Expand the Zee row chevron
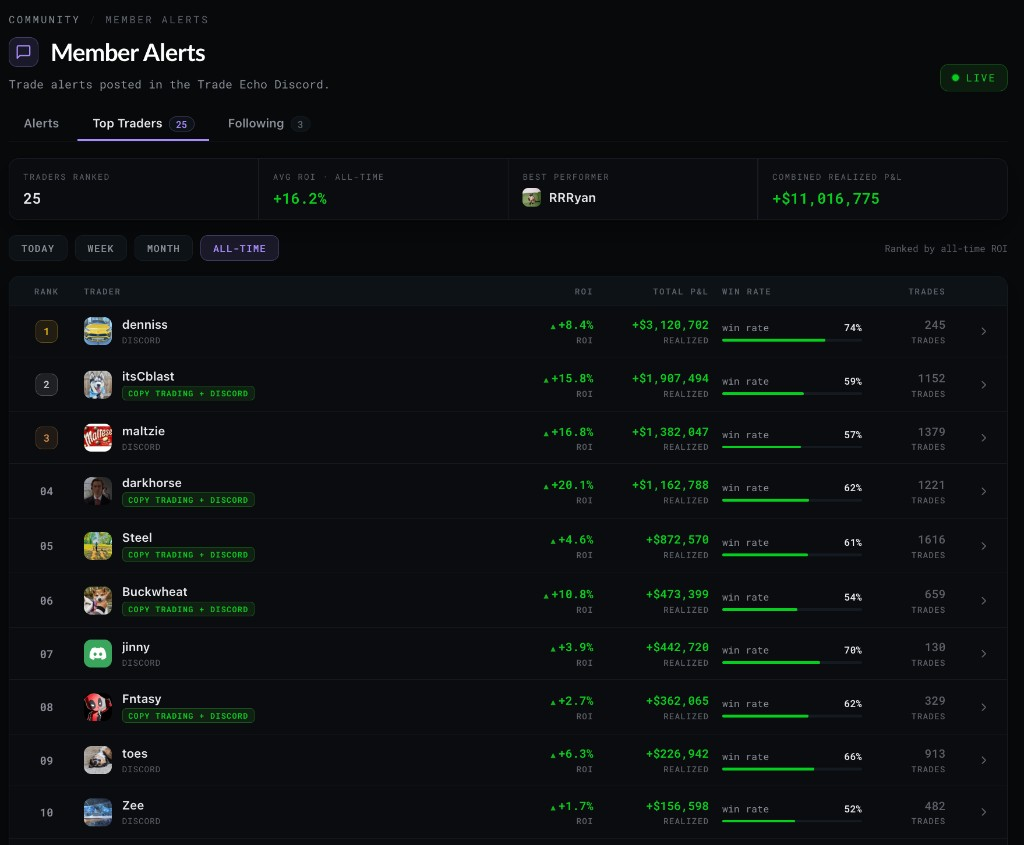This screenshot has height=845, width=1024. coord(984,812)
